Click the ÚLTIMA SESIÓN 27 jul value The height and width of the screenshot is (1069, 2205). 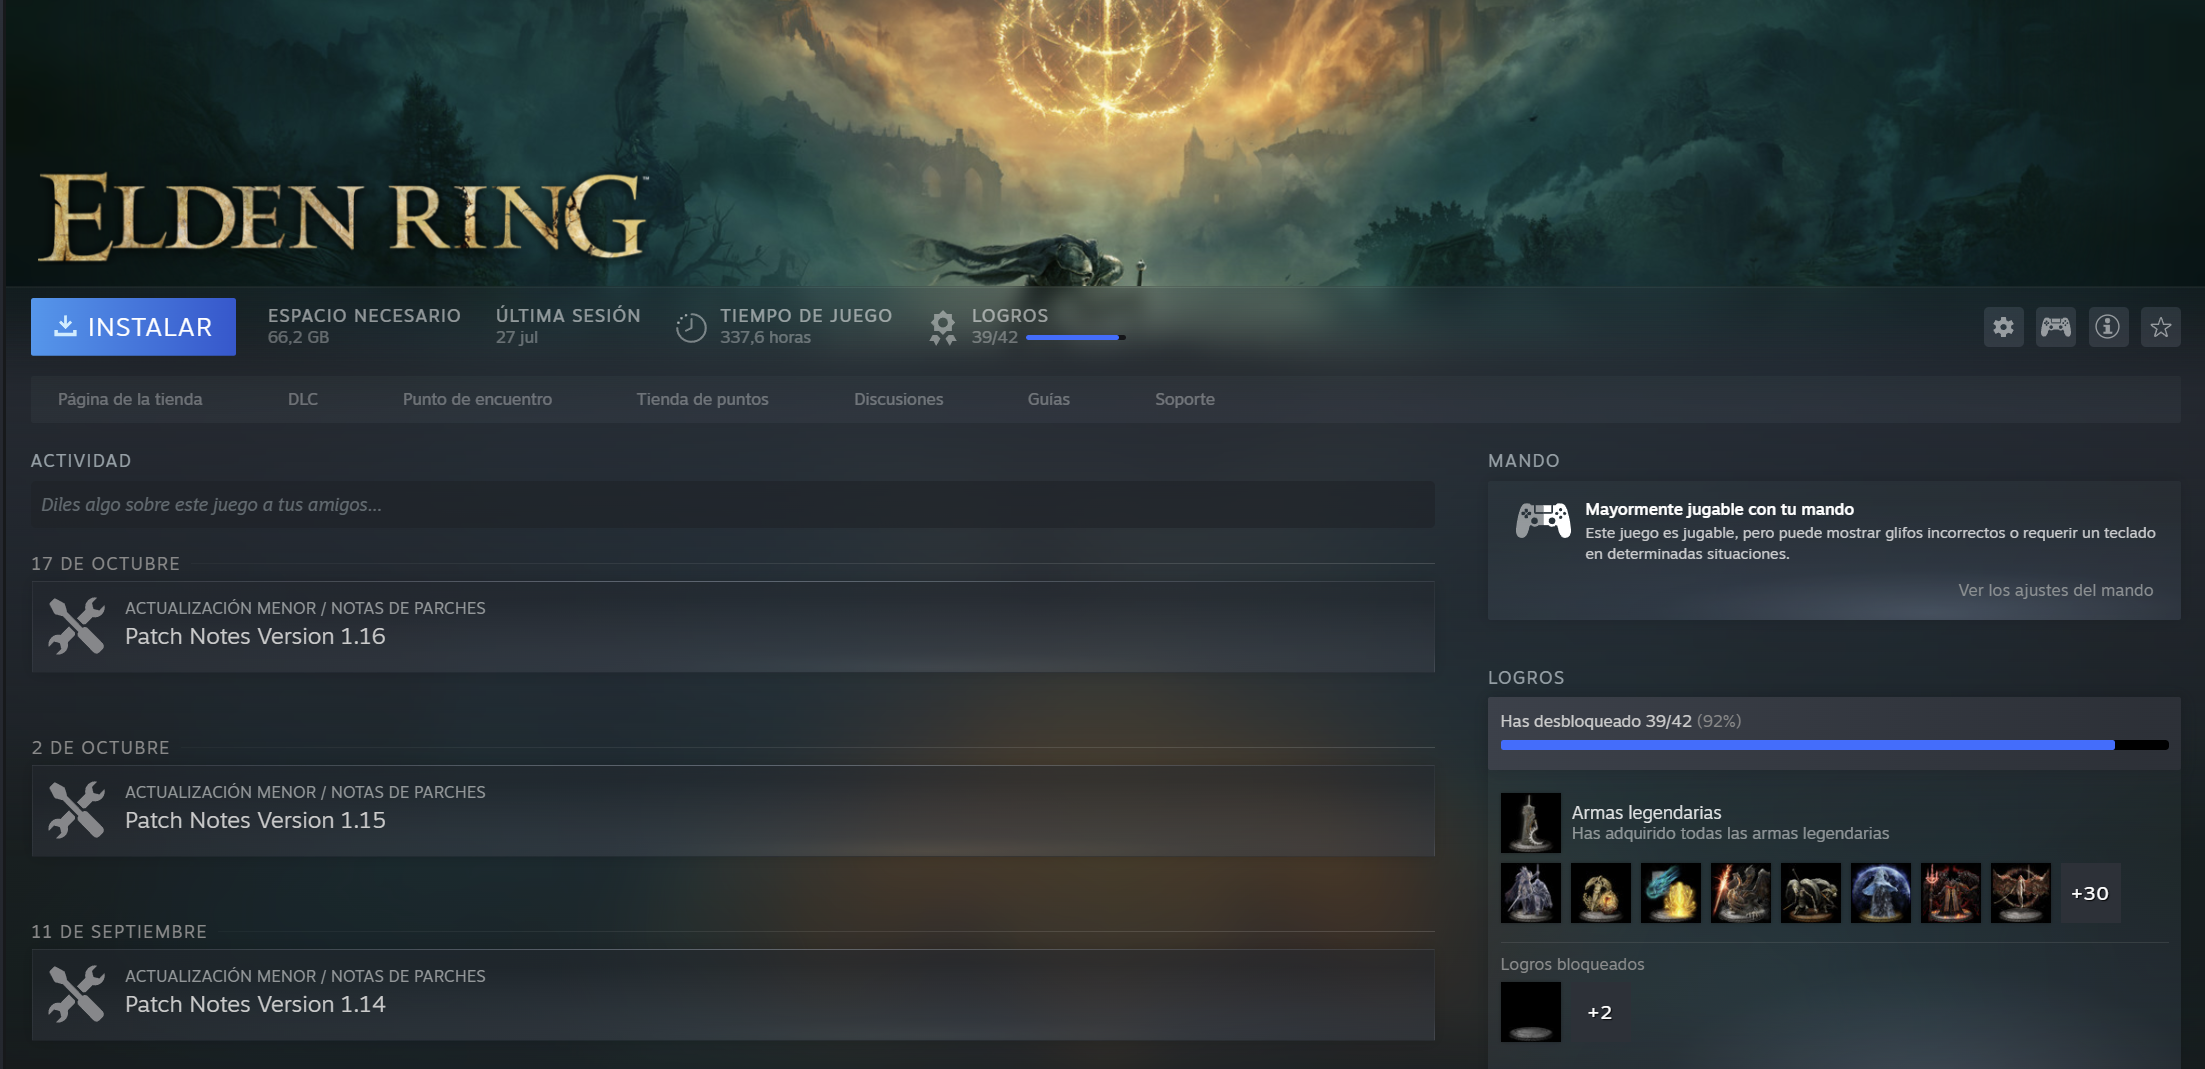click(x=517, y=337)
